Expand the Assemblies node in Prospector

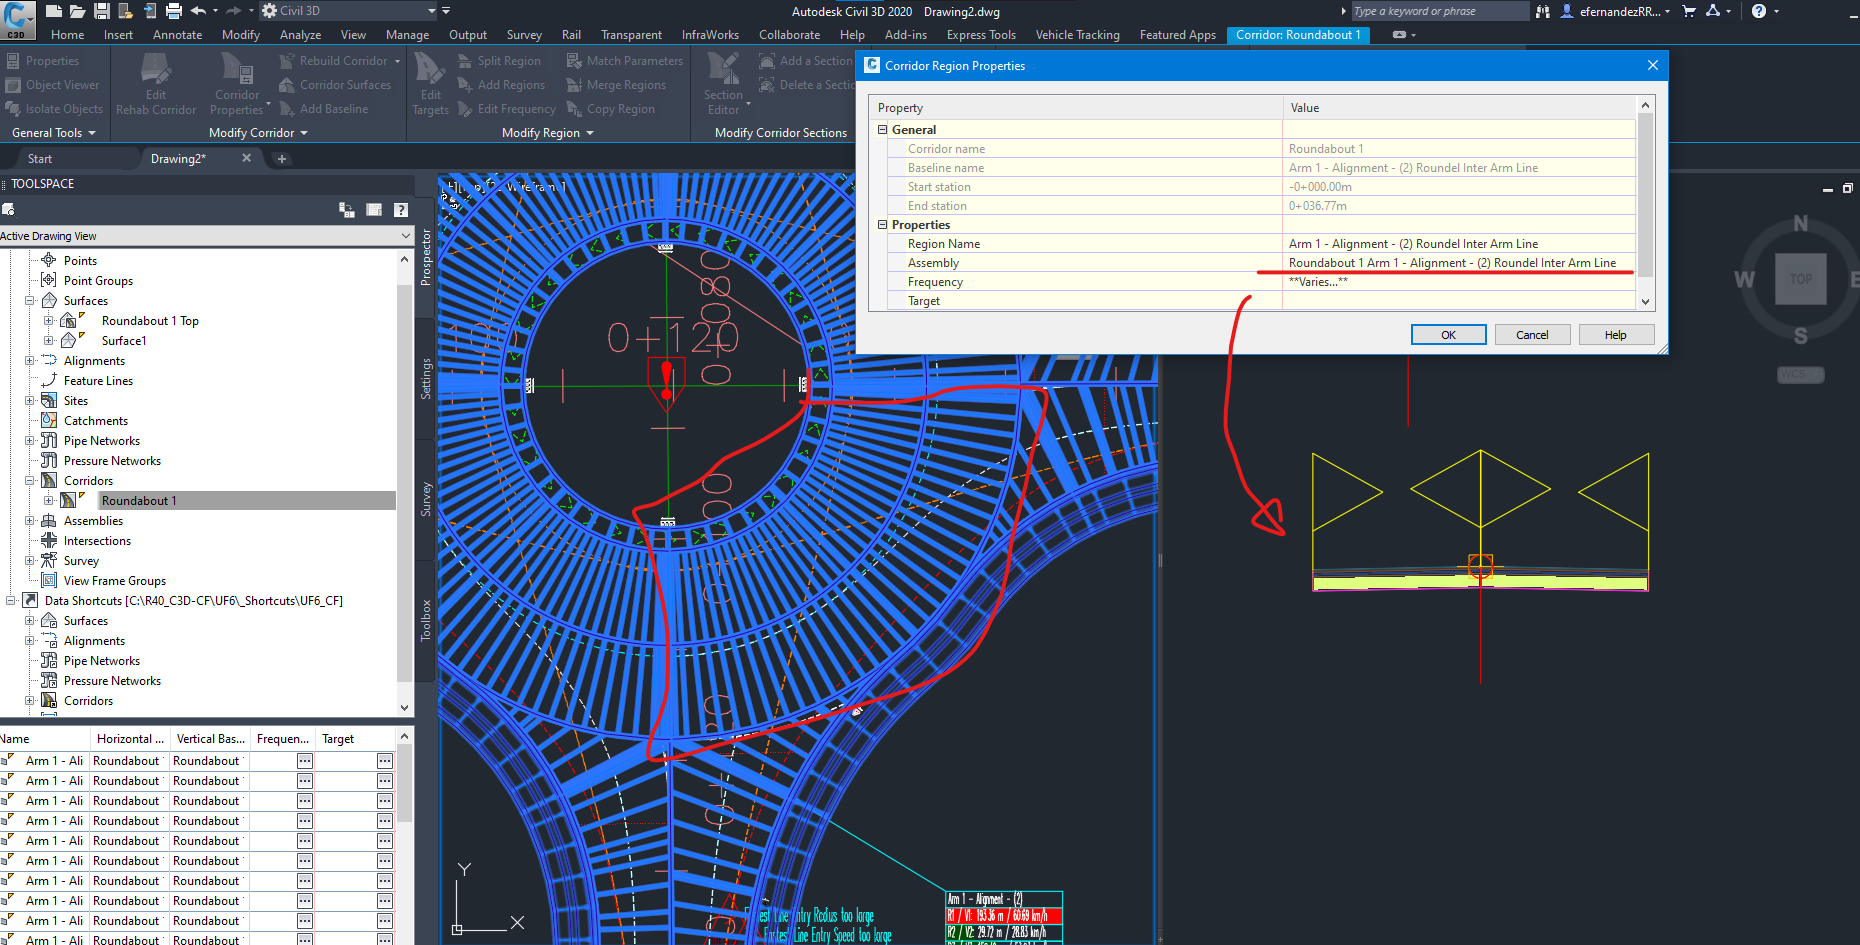coord(30,520)
